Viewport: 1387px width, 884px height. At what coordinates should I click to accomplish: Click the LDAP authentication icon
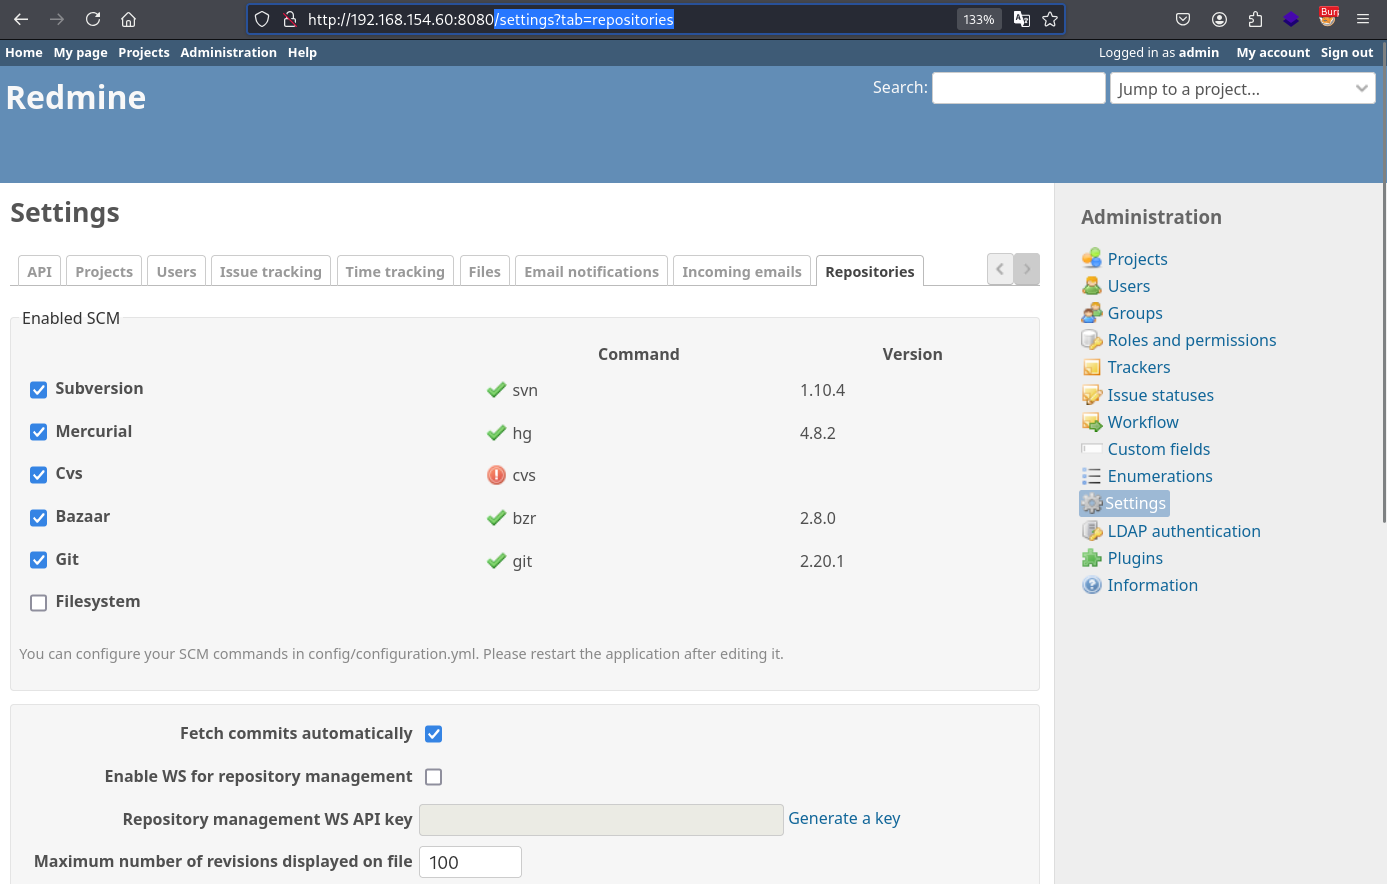point(1092,531)
